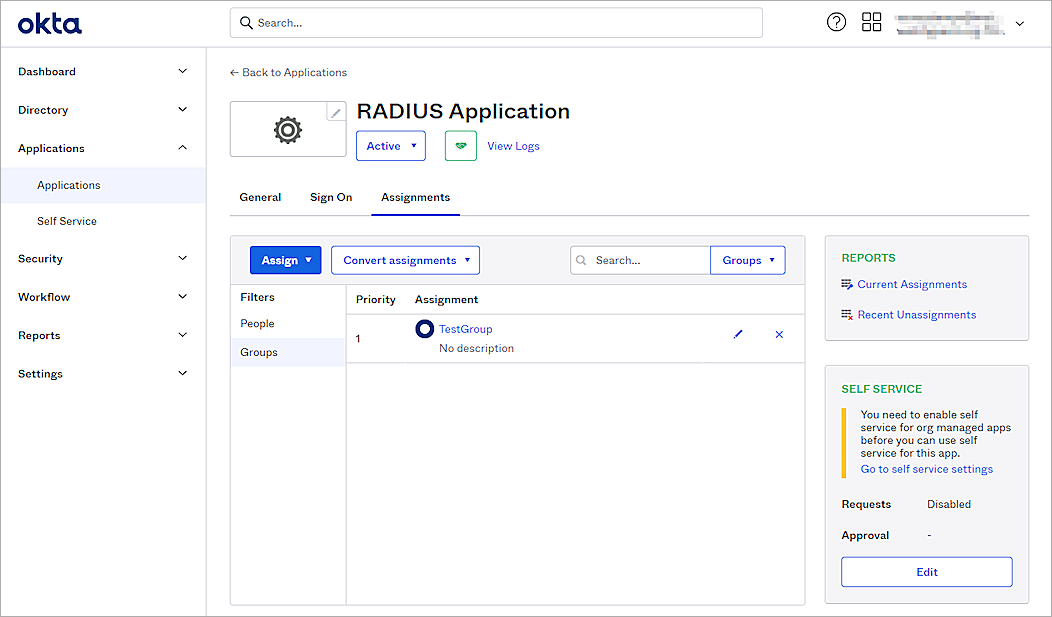Click the apps grid icon near the top right
Viewport: 1052px width, 617px height.
click(x=871, y=21)
